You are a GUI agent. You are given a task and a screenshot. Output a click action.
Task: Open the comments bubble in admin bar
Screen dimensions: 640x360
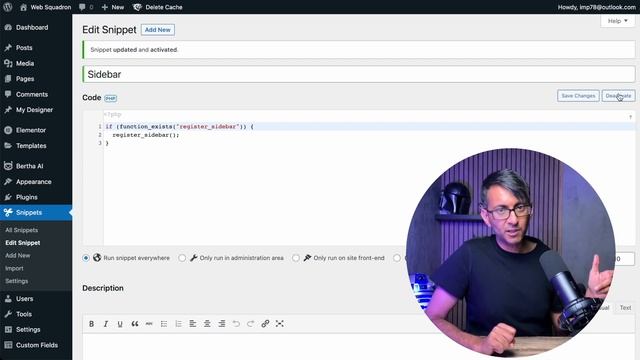(86, 7)
